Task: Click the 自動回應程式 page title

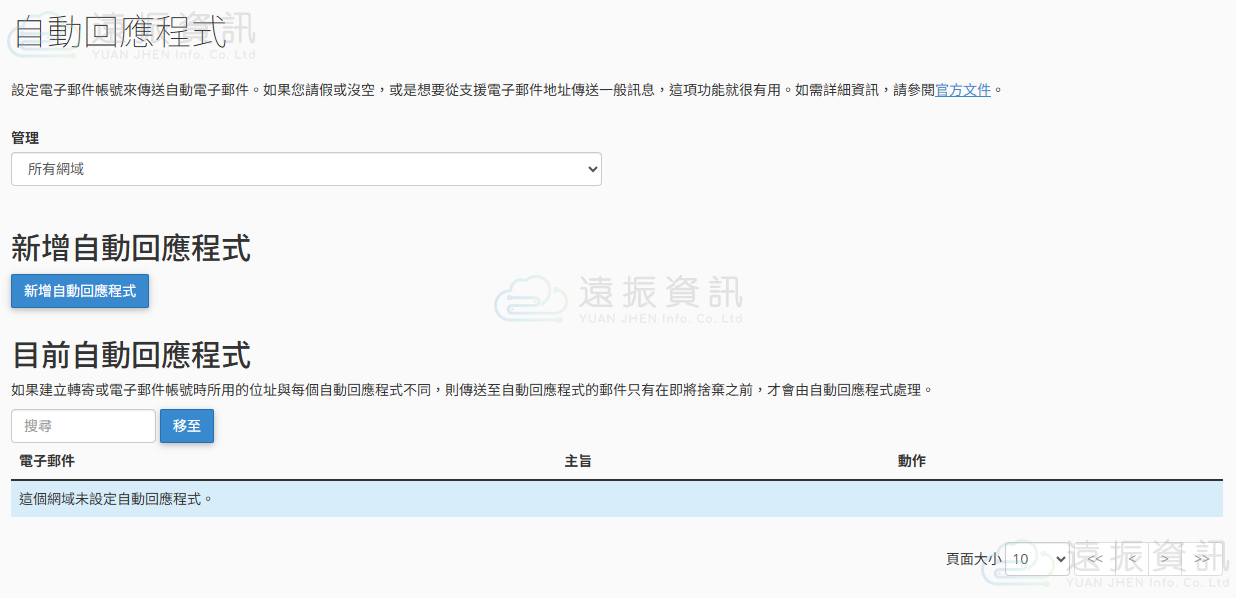Action: 120,33
